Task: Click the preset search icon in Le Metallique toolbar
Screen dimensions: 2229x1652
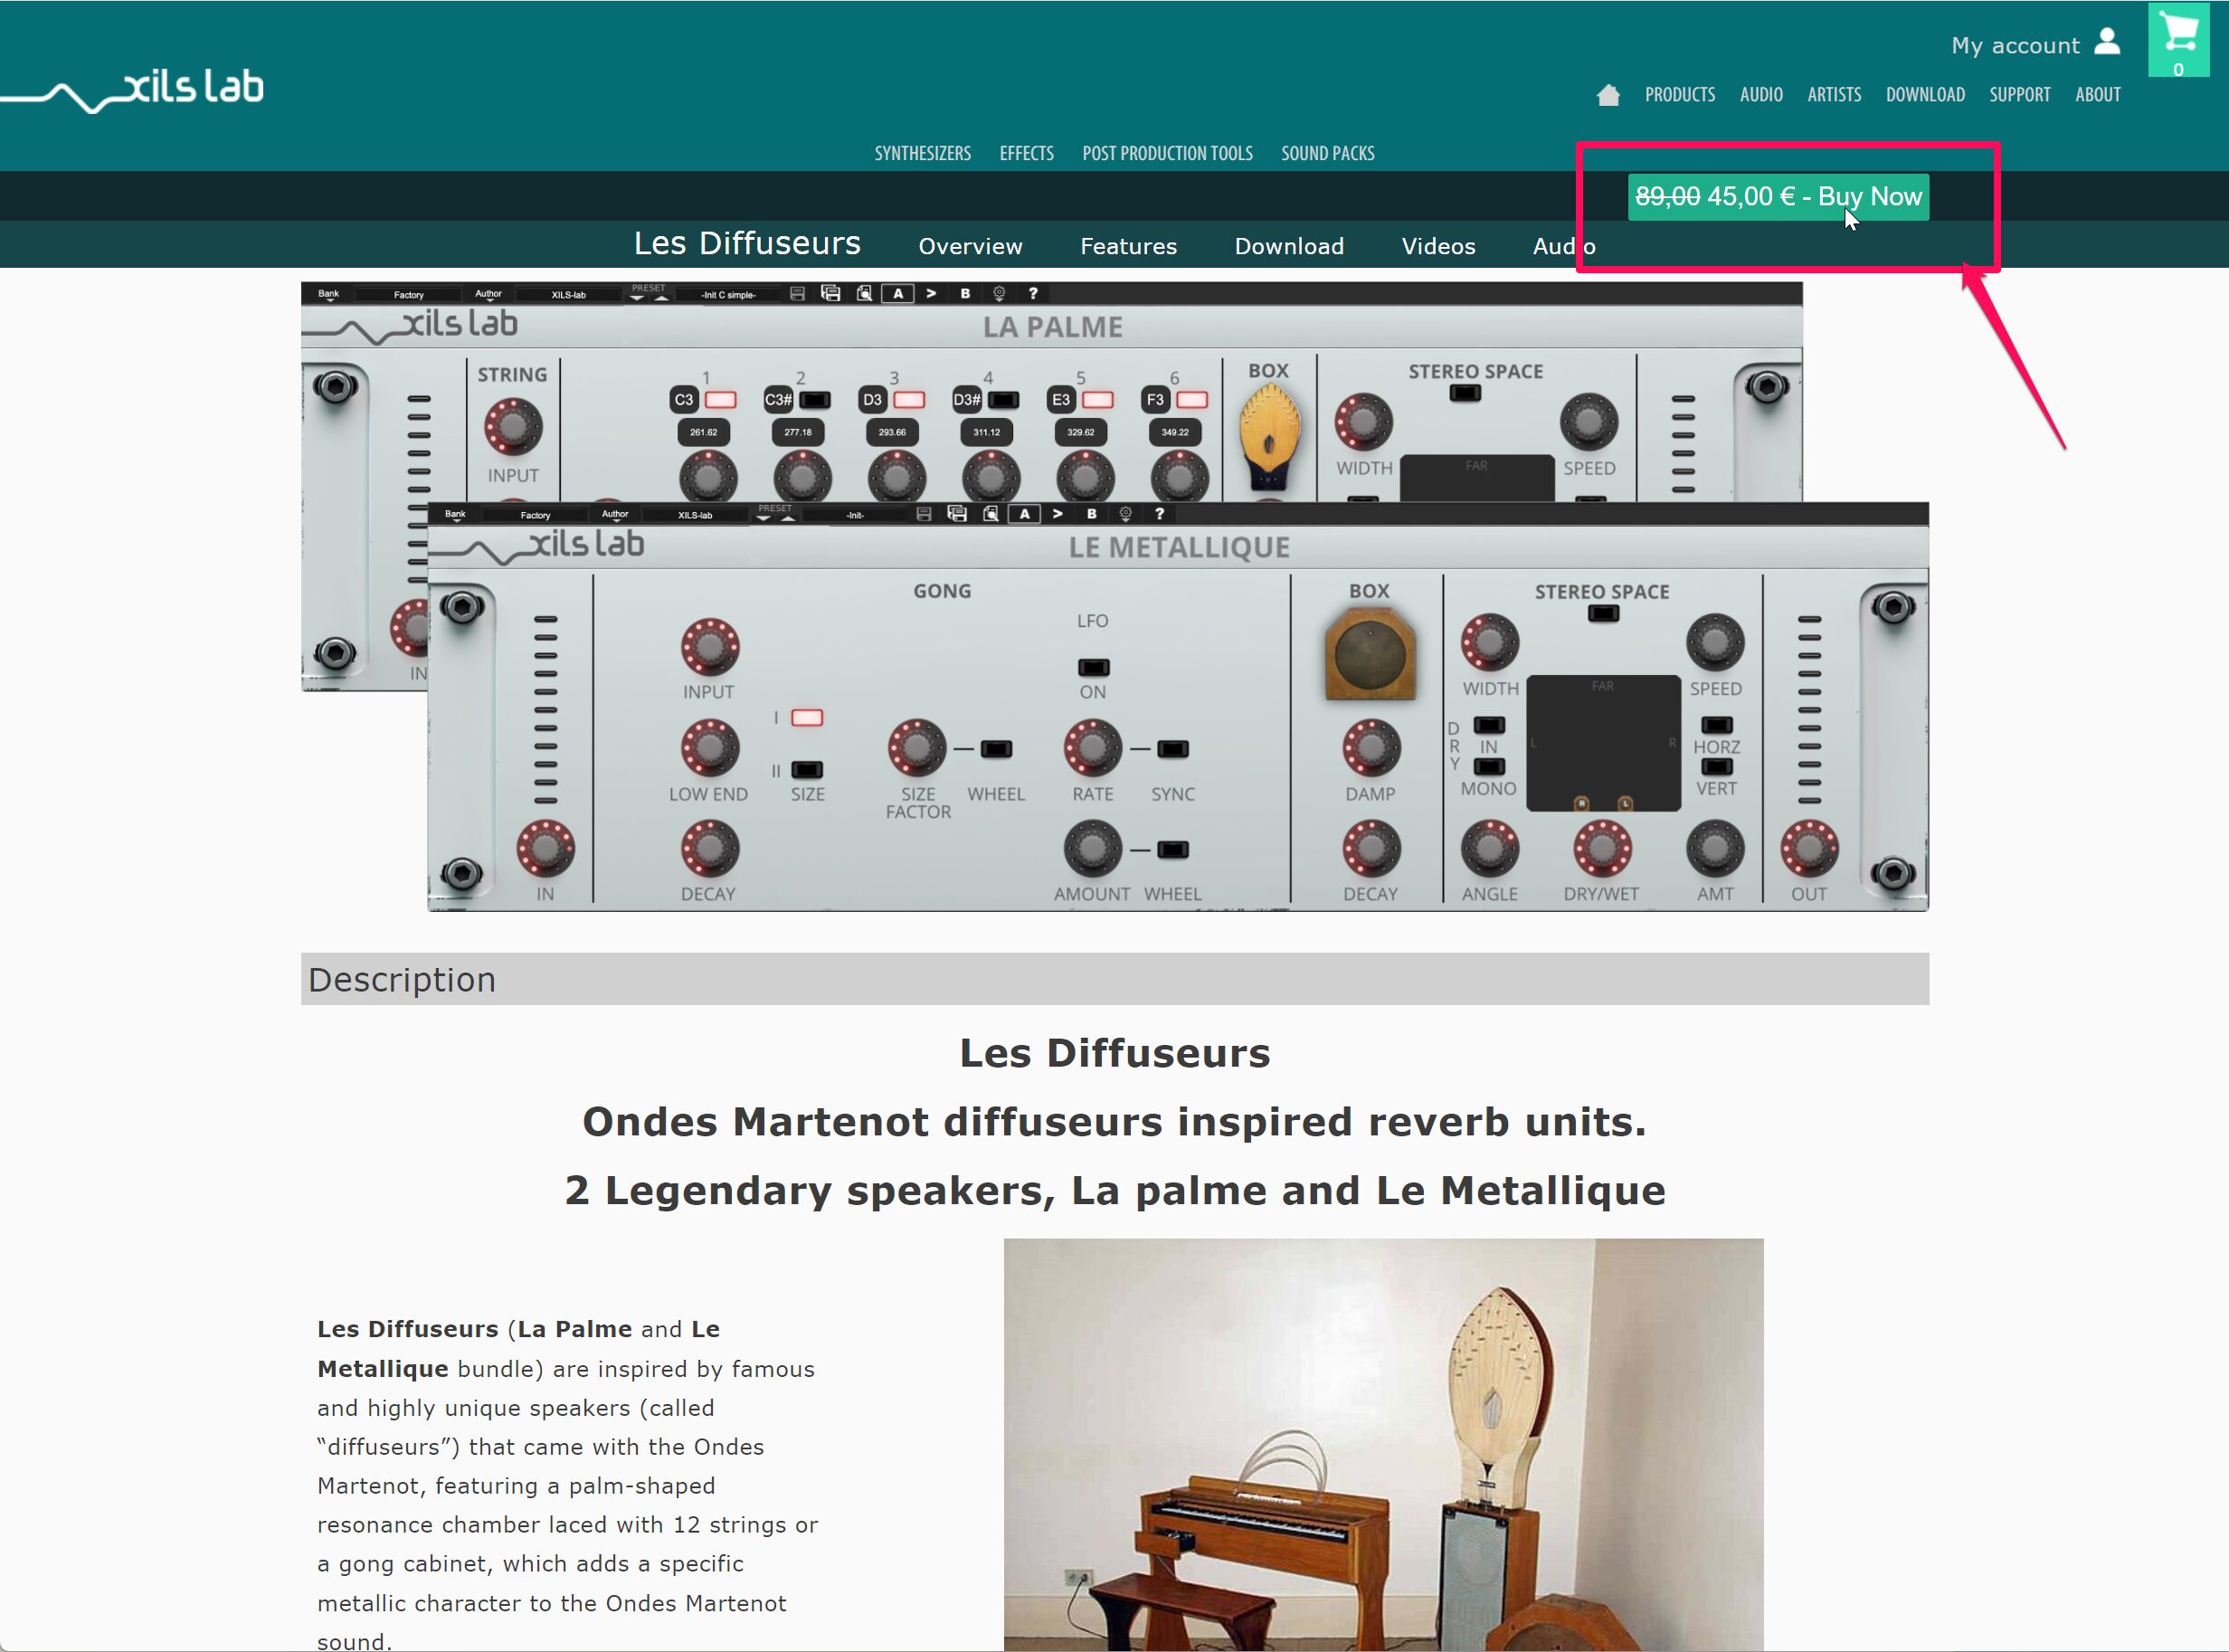Action: click(991, 513)
